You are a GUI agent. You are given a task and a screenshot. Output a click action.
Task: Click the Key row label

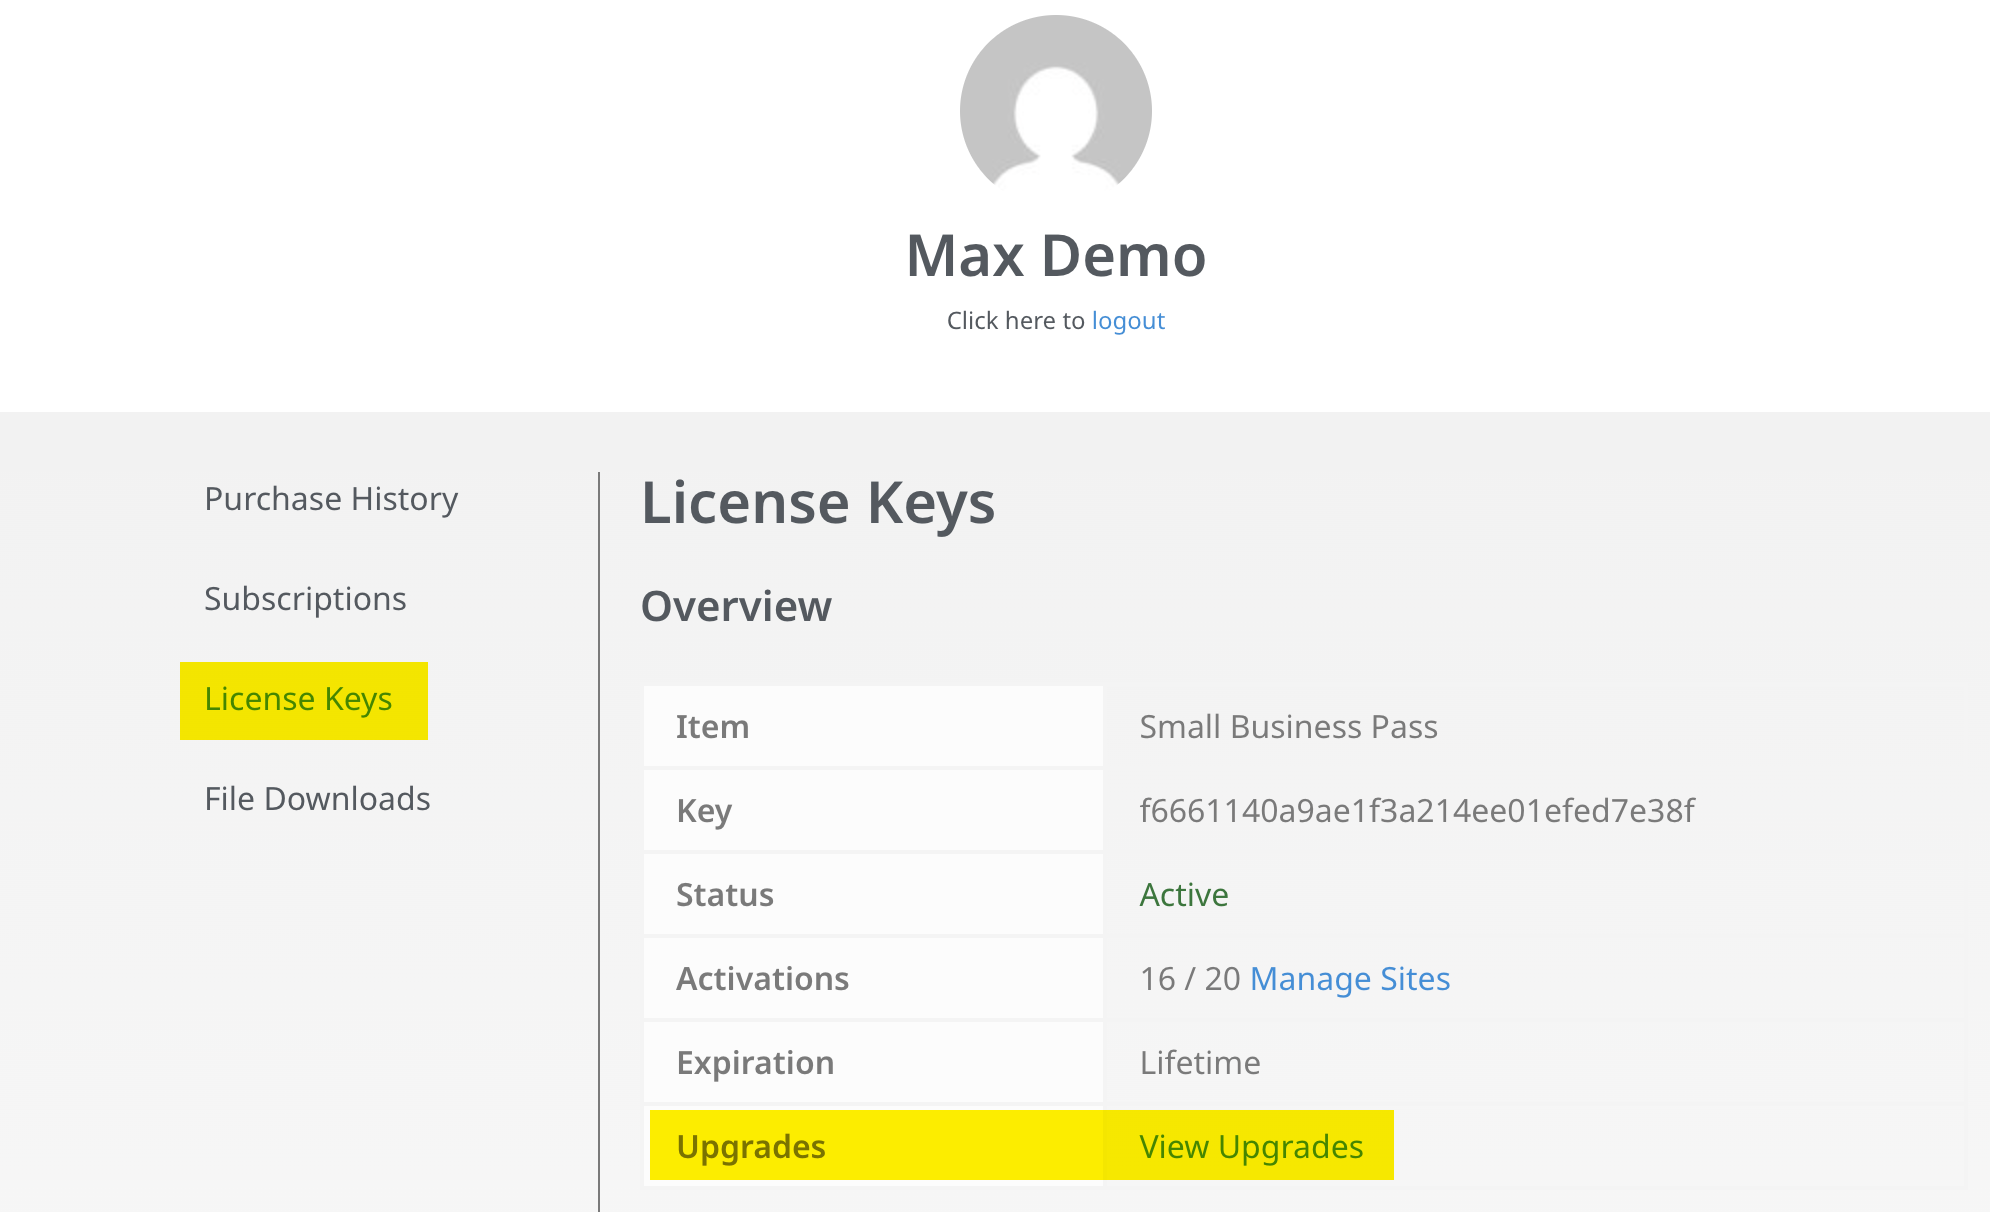click(x=704, y=811)
